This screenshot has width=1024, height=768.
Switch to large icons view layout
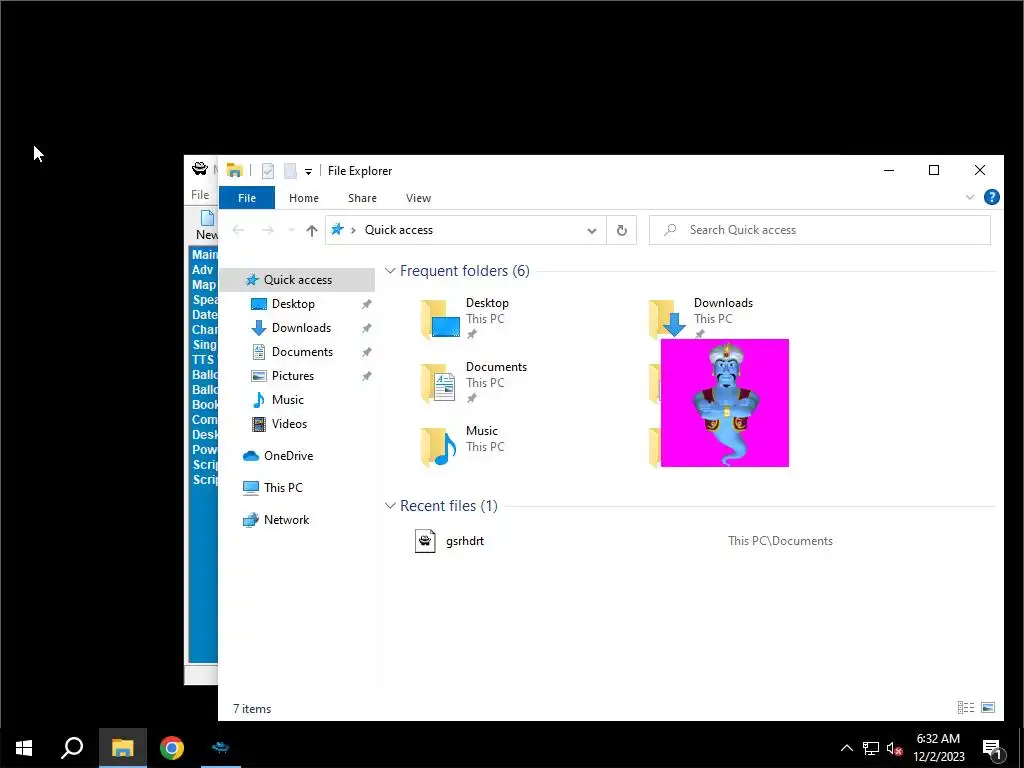click(988, 707)
